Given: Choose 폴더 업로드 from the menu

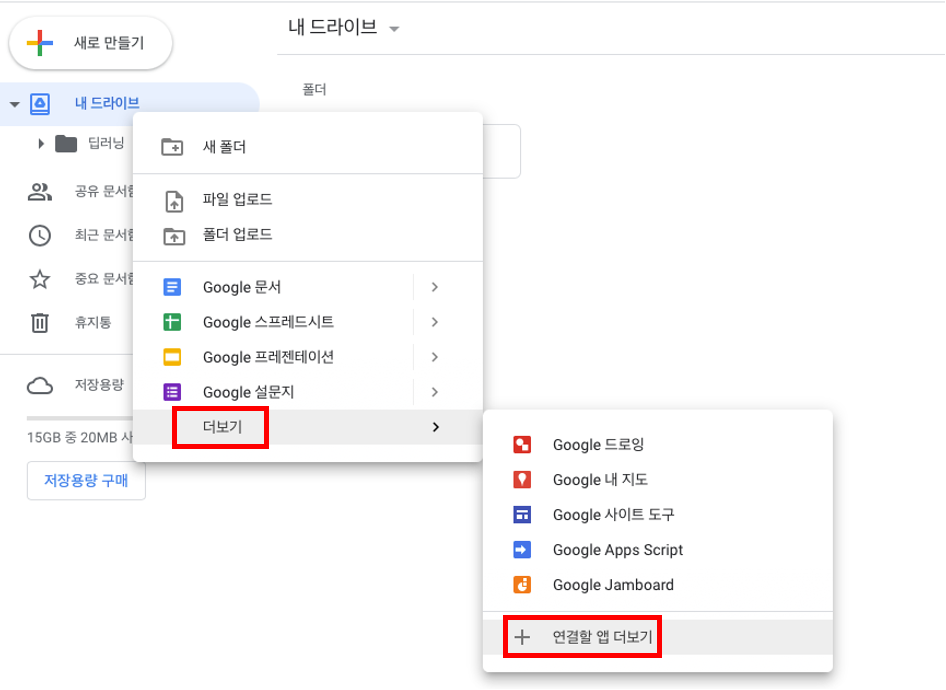Looking at the screenshot, I should 308,235.
